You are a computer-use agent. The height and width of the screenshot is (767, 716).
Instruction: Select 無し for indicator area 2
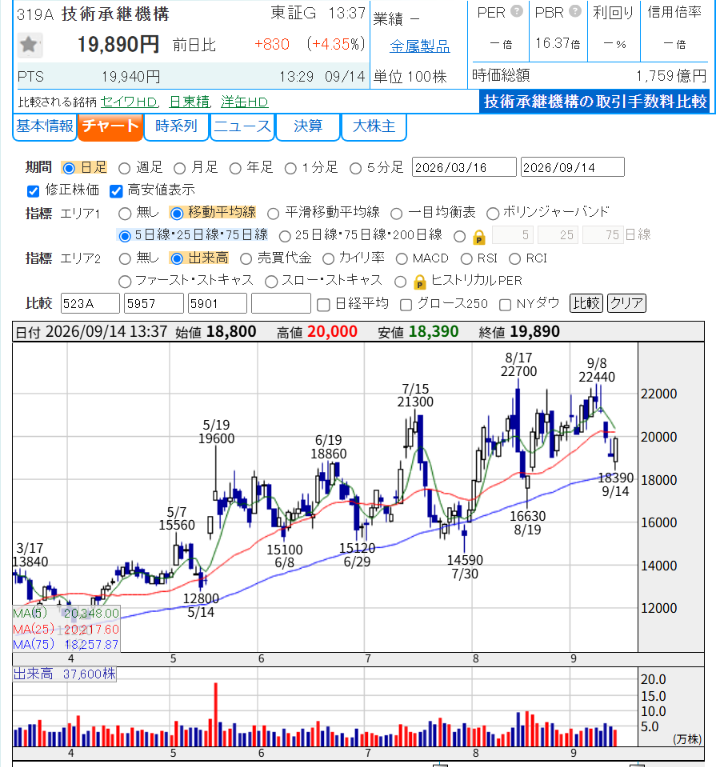click(125, 259)
